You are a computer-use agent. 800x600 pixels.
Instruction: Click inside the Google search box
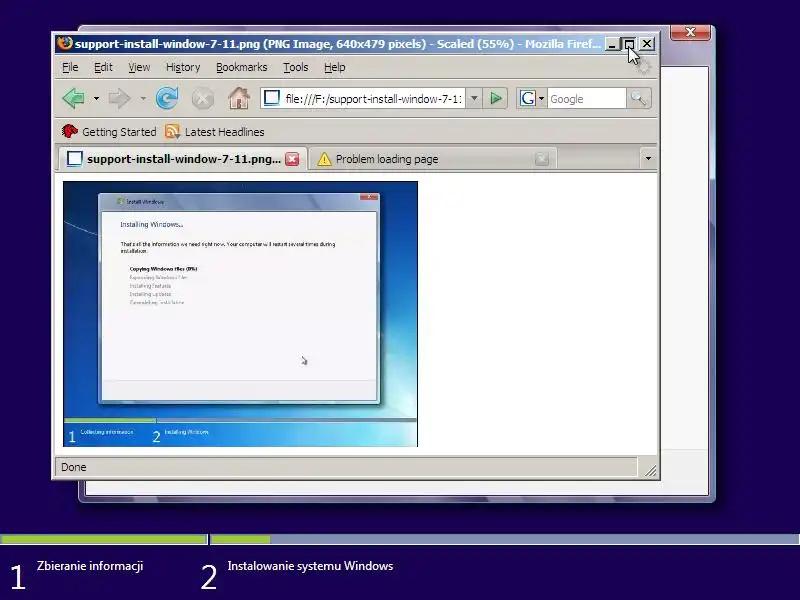(587, 98)
